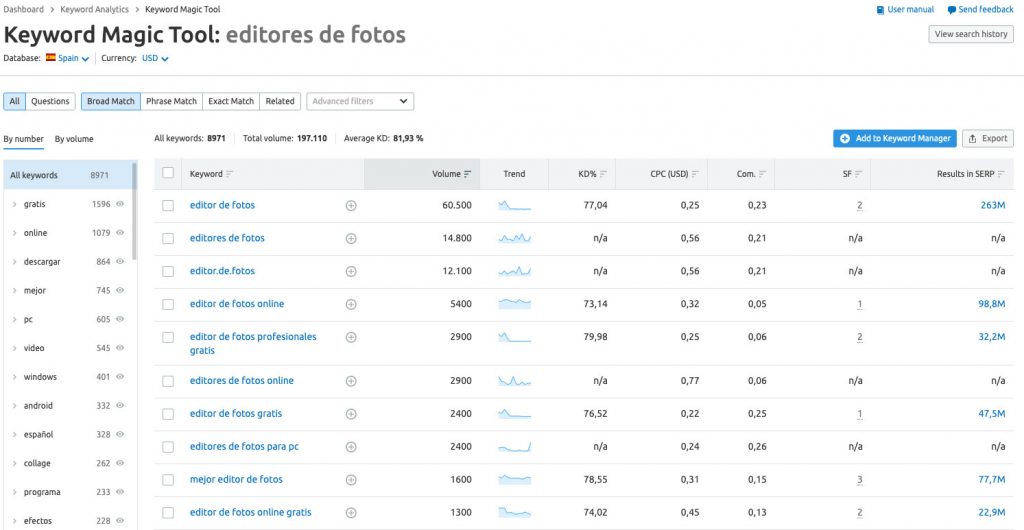The image size is (1024, 530).
Task: Sort by KD% column sort icon
Action: pyautogui.click(x=603, y=174)
